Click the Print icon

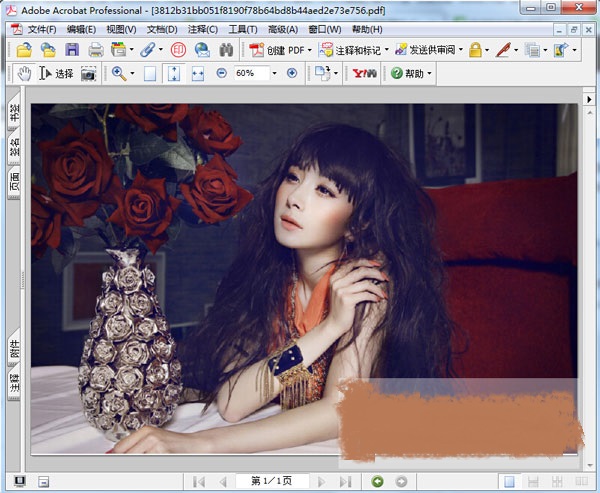point(96,49)
